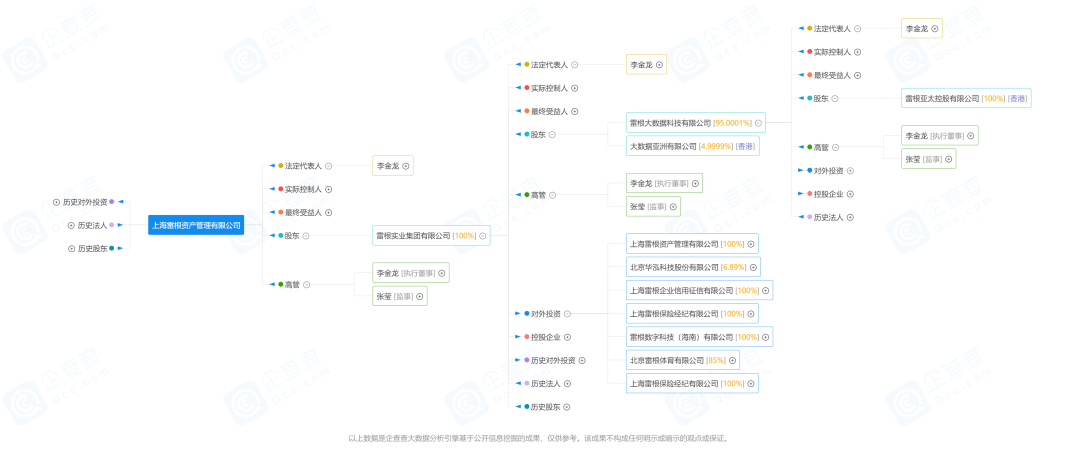
Task: Click the 香港 tag on 雷根亚太控股有限公司
Action: tap(1017, 98)
